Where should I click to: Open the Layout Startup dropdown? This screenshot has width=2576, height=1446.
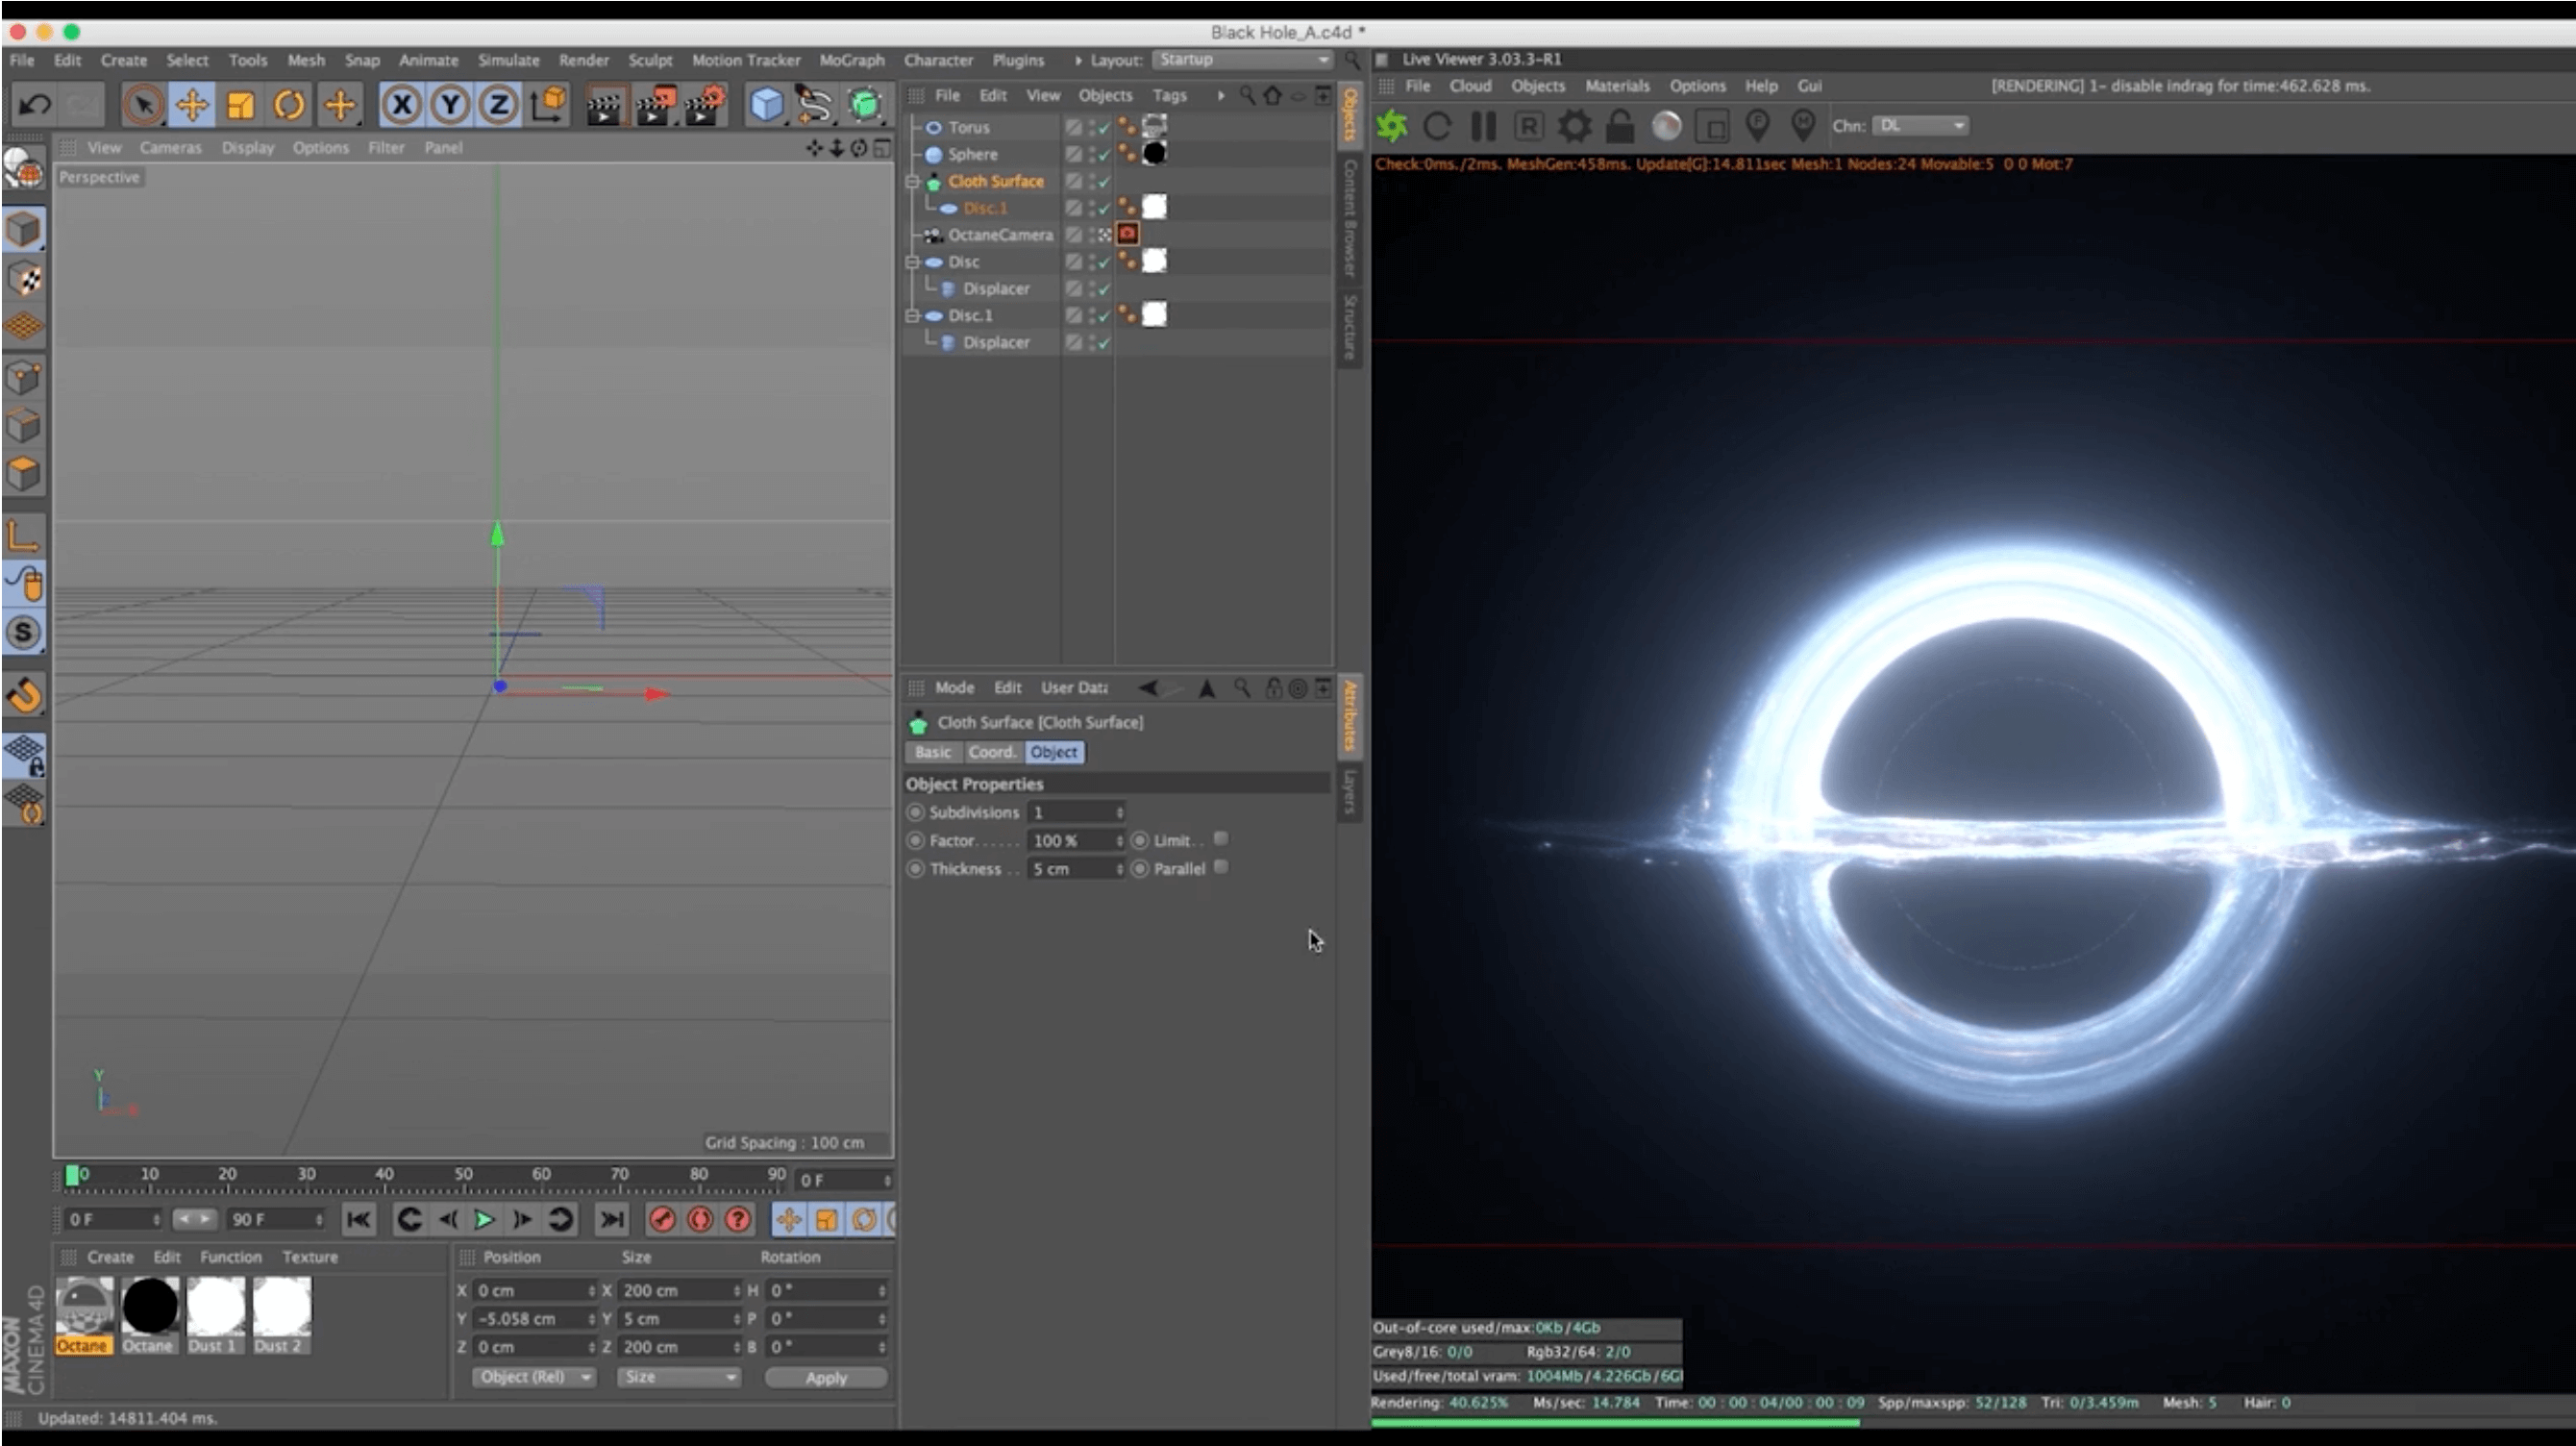(1243, 60)
